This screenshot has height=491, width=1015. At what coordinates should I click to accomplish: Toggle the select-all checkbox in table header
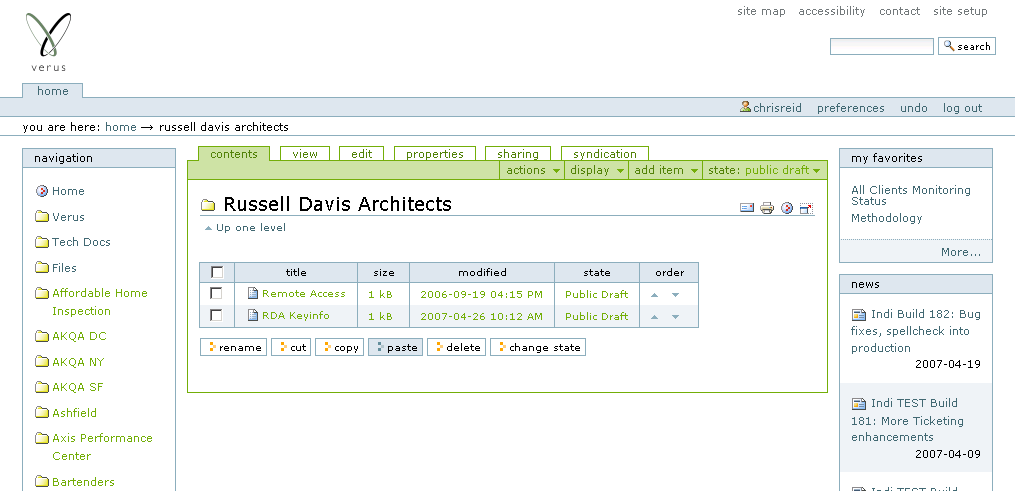point(217,272)
